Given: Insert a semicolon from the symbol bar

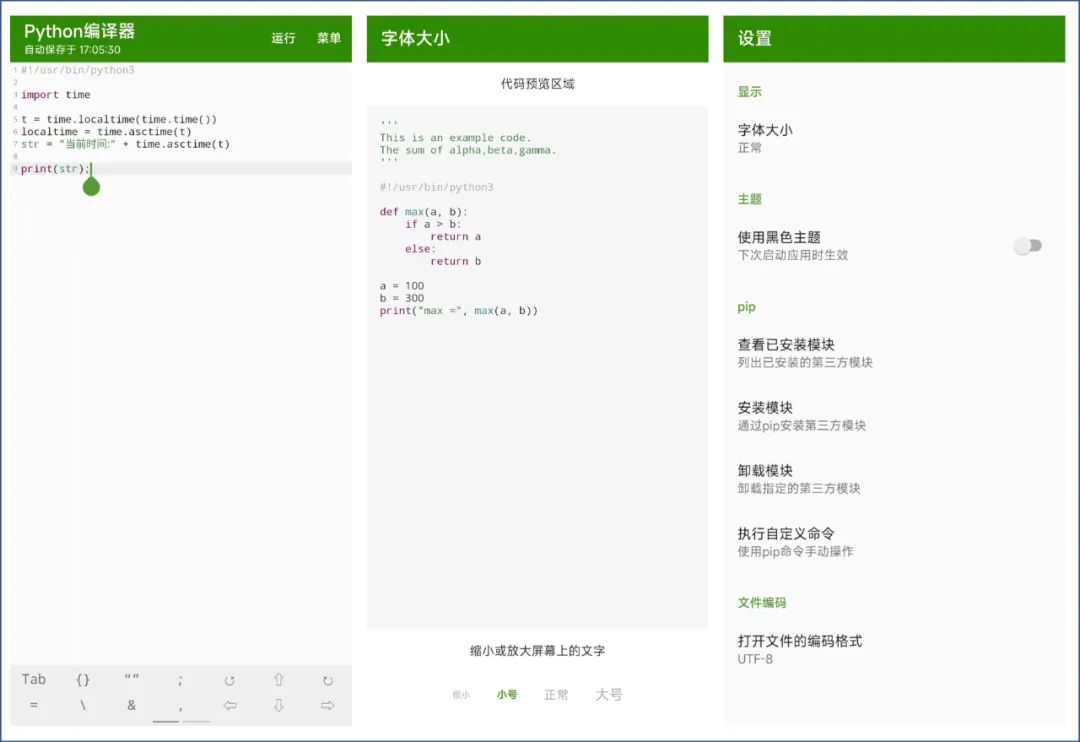Looking at the screenshot, I should [x=180, y=681].
